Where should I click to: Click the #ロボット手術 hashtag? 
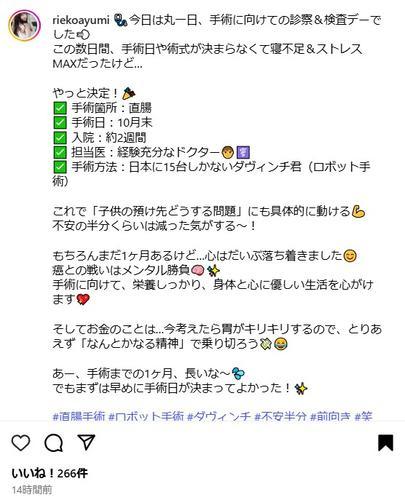pos(146,416)
